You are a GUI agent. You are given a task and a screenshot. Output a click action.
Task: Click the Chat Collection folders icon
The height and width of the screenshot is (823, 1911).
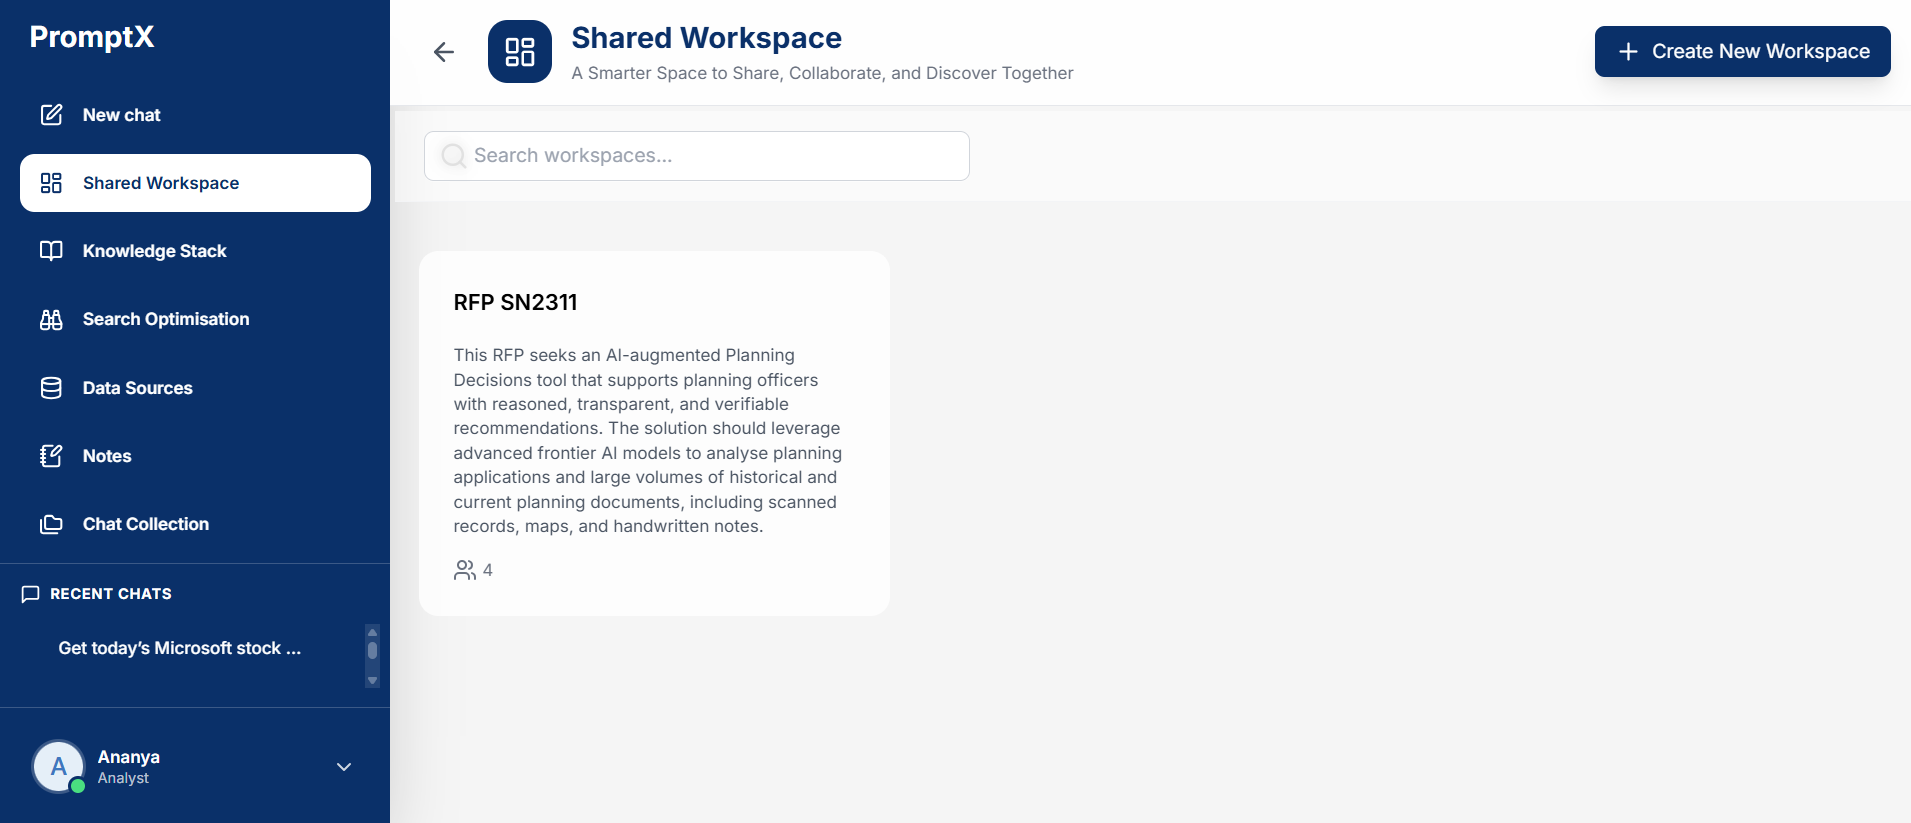(51, 524)
